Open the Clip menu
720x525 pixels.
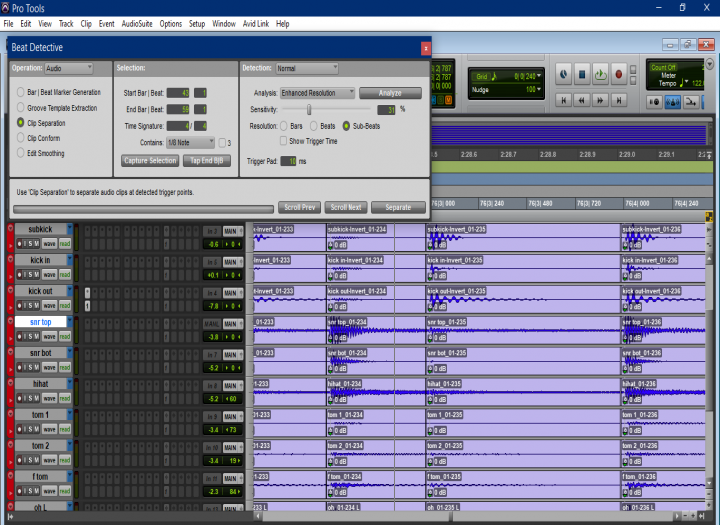(x=86, y=24)
